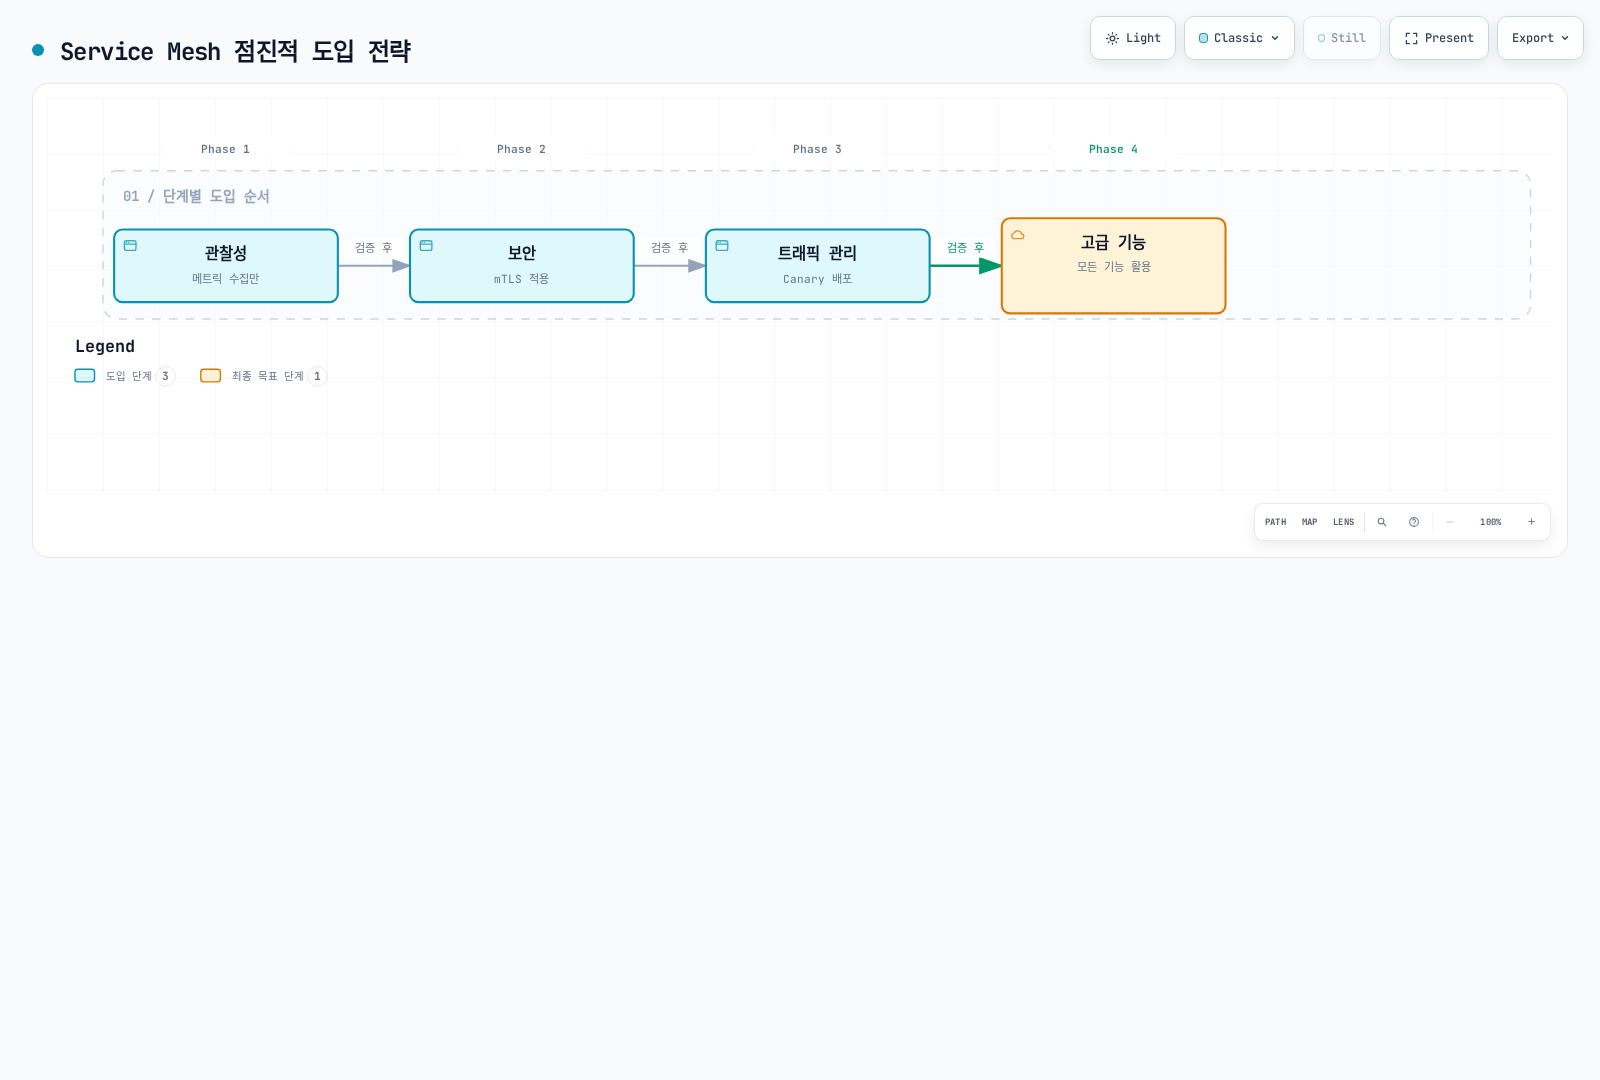Switch to the PATH view
Screen dimensions: 1600x1080
tap(1276, 522)
